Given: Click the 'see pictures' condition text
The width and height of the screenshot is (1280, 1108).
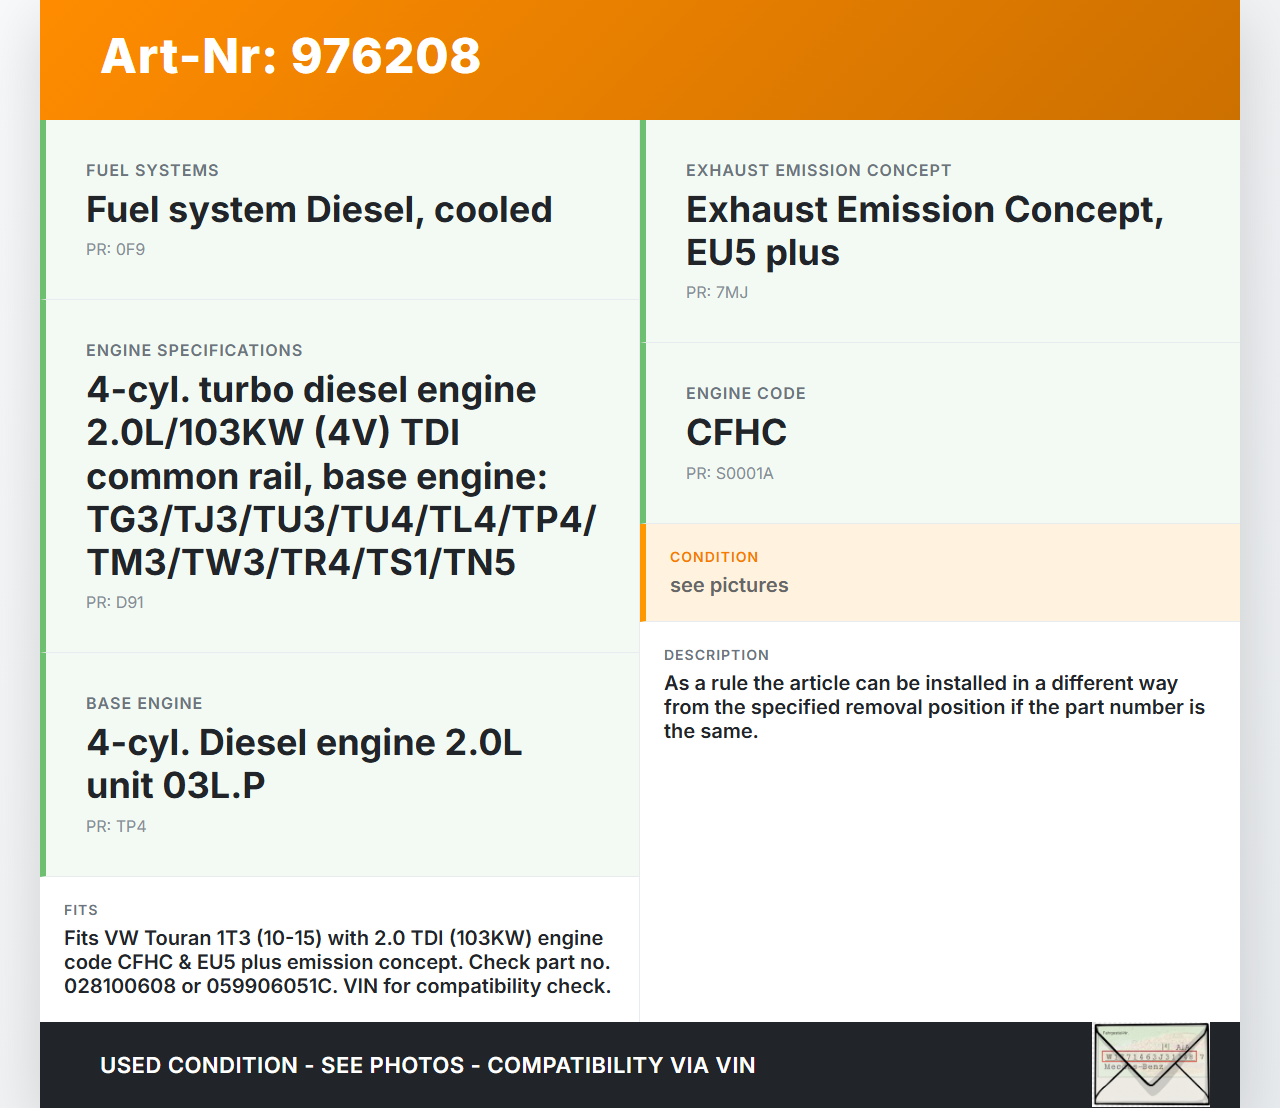Looking at the screenshot, I should pyautogui.click(x=729, y=586).
